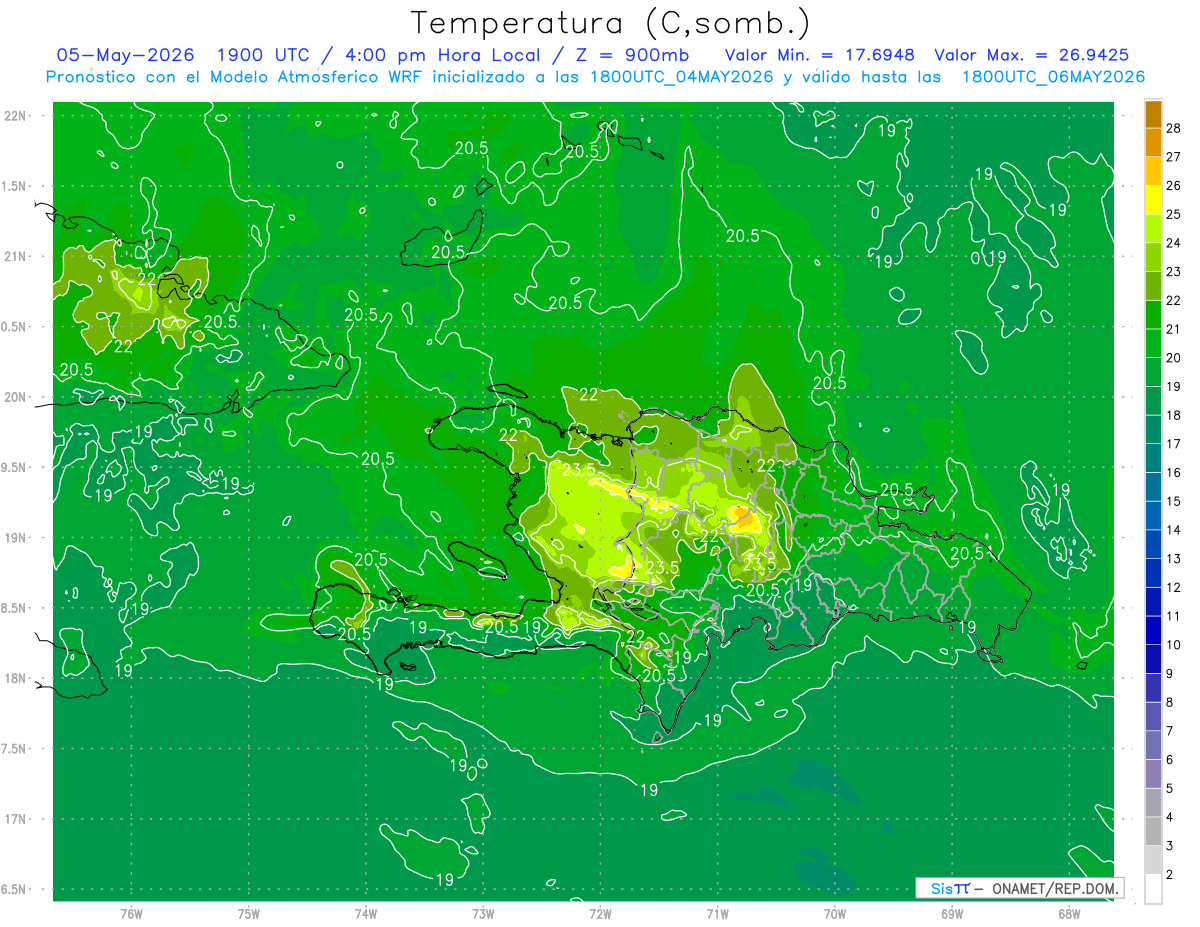The image size is (1200, 927).
Task: Click the ONAMET/REP.DOM. watermark label
Action: (x=1054, y=888)
